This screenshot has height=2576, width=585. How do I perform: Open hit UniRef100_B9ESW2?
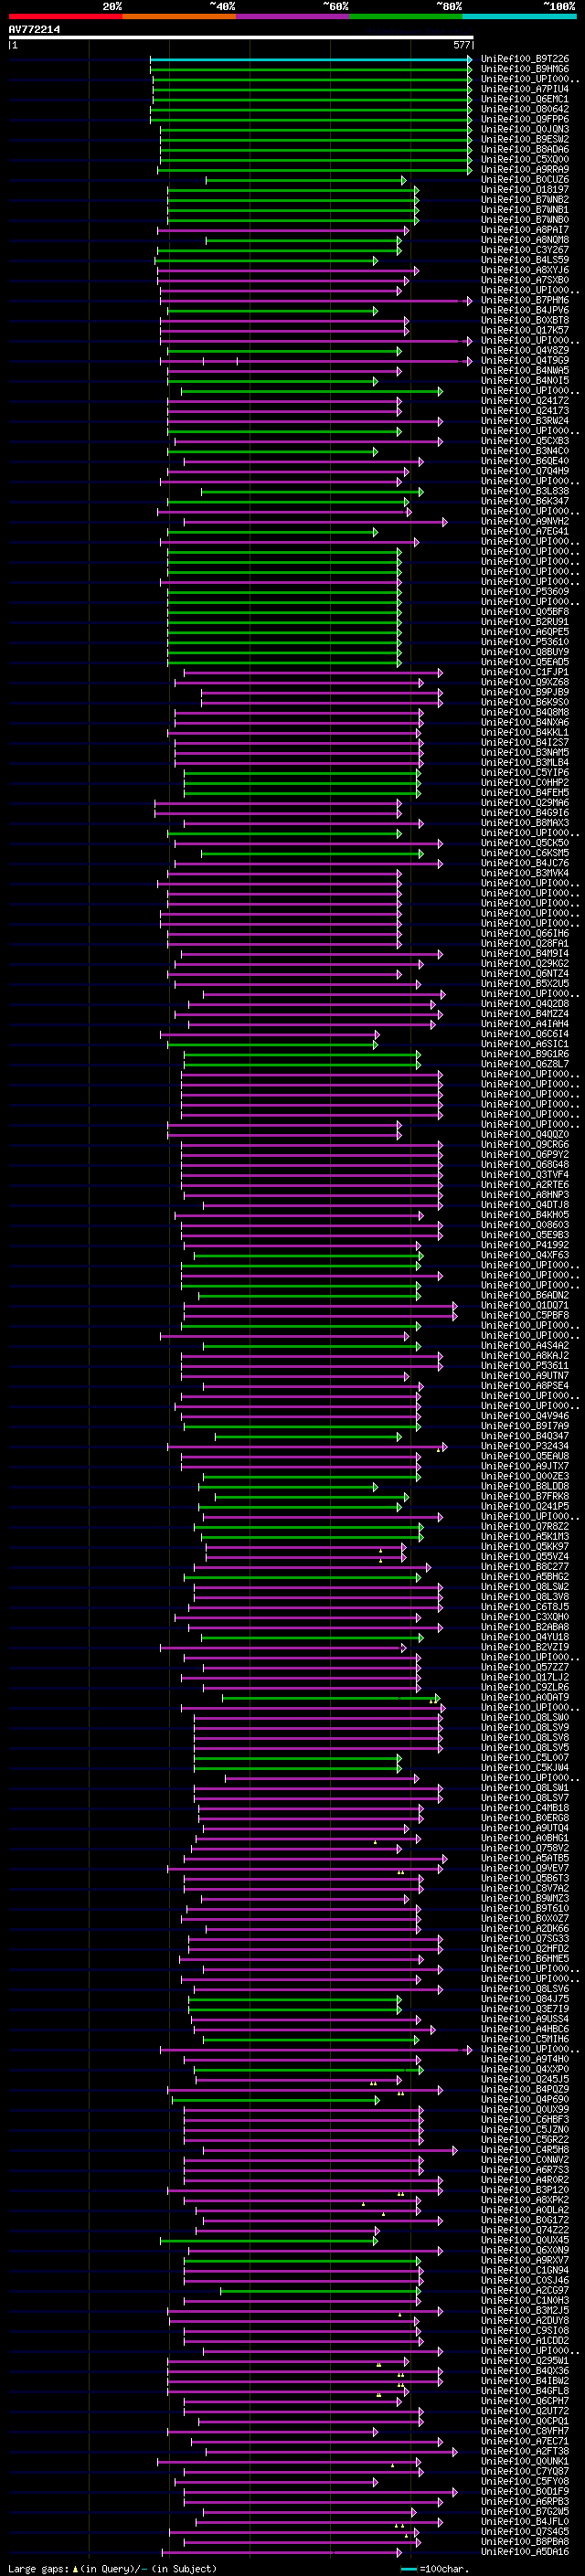tap(525, 139)
